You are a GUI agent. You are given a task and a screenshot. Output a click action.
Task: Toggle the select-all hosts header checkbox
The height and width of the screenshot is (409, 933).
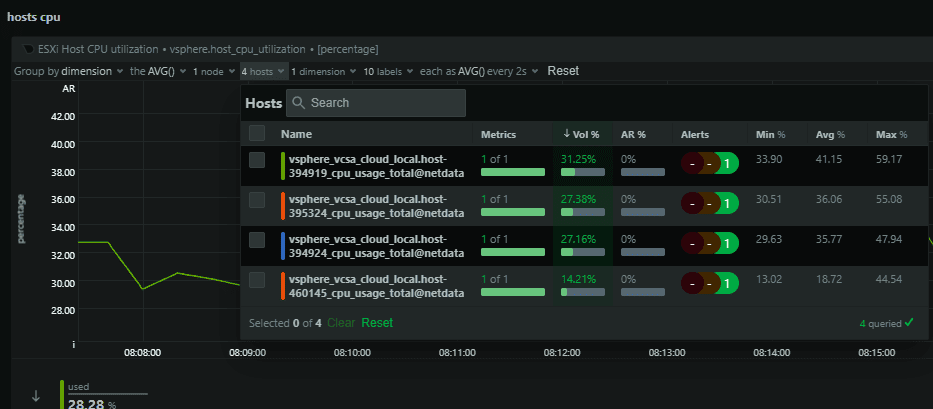[x=257, y=133]
